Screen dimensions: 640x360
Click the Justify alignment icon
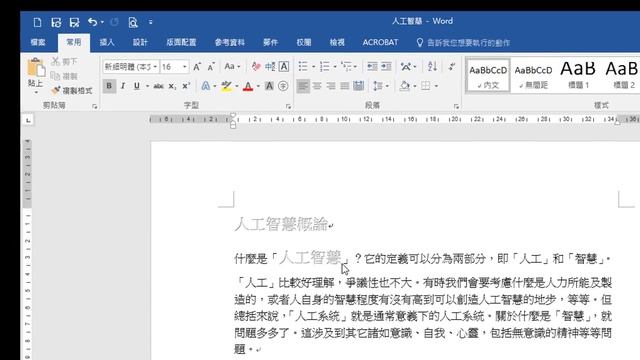[344, 86]
